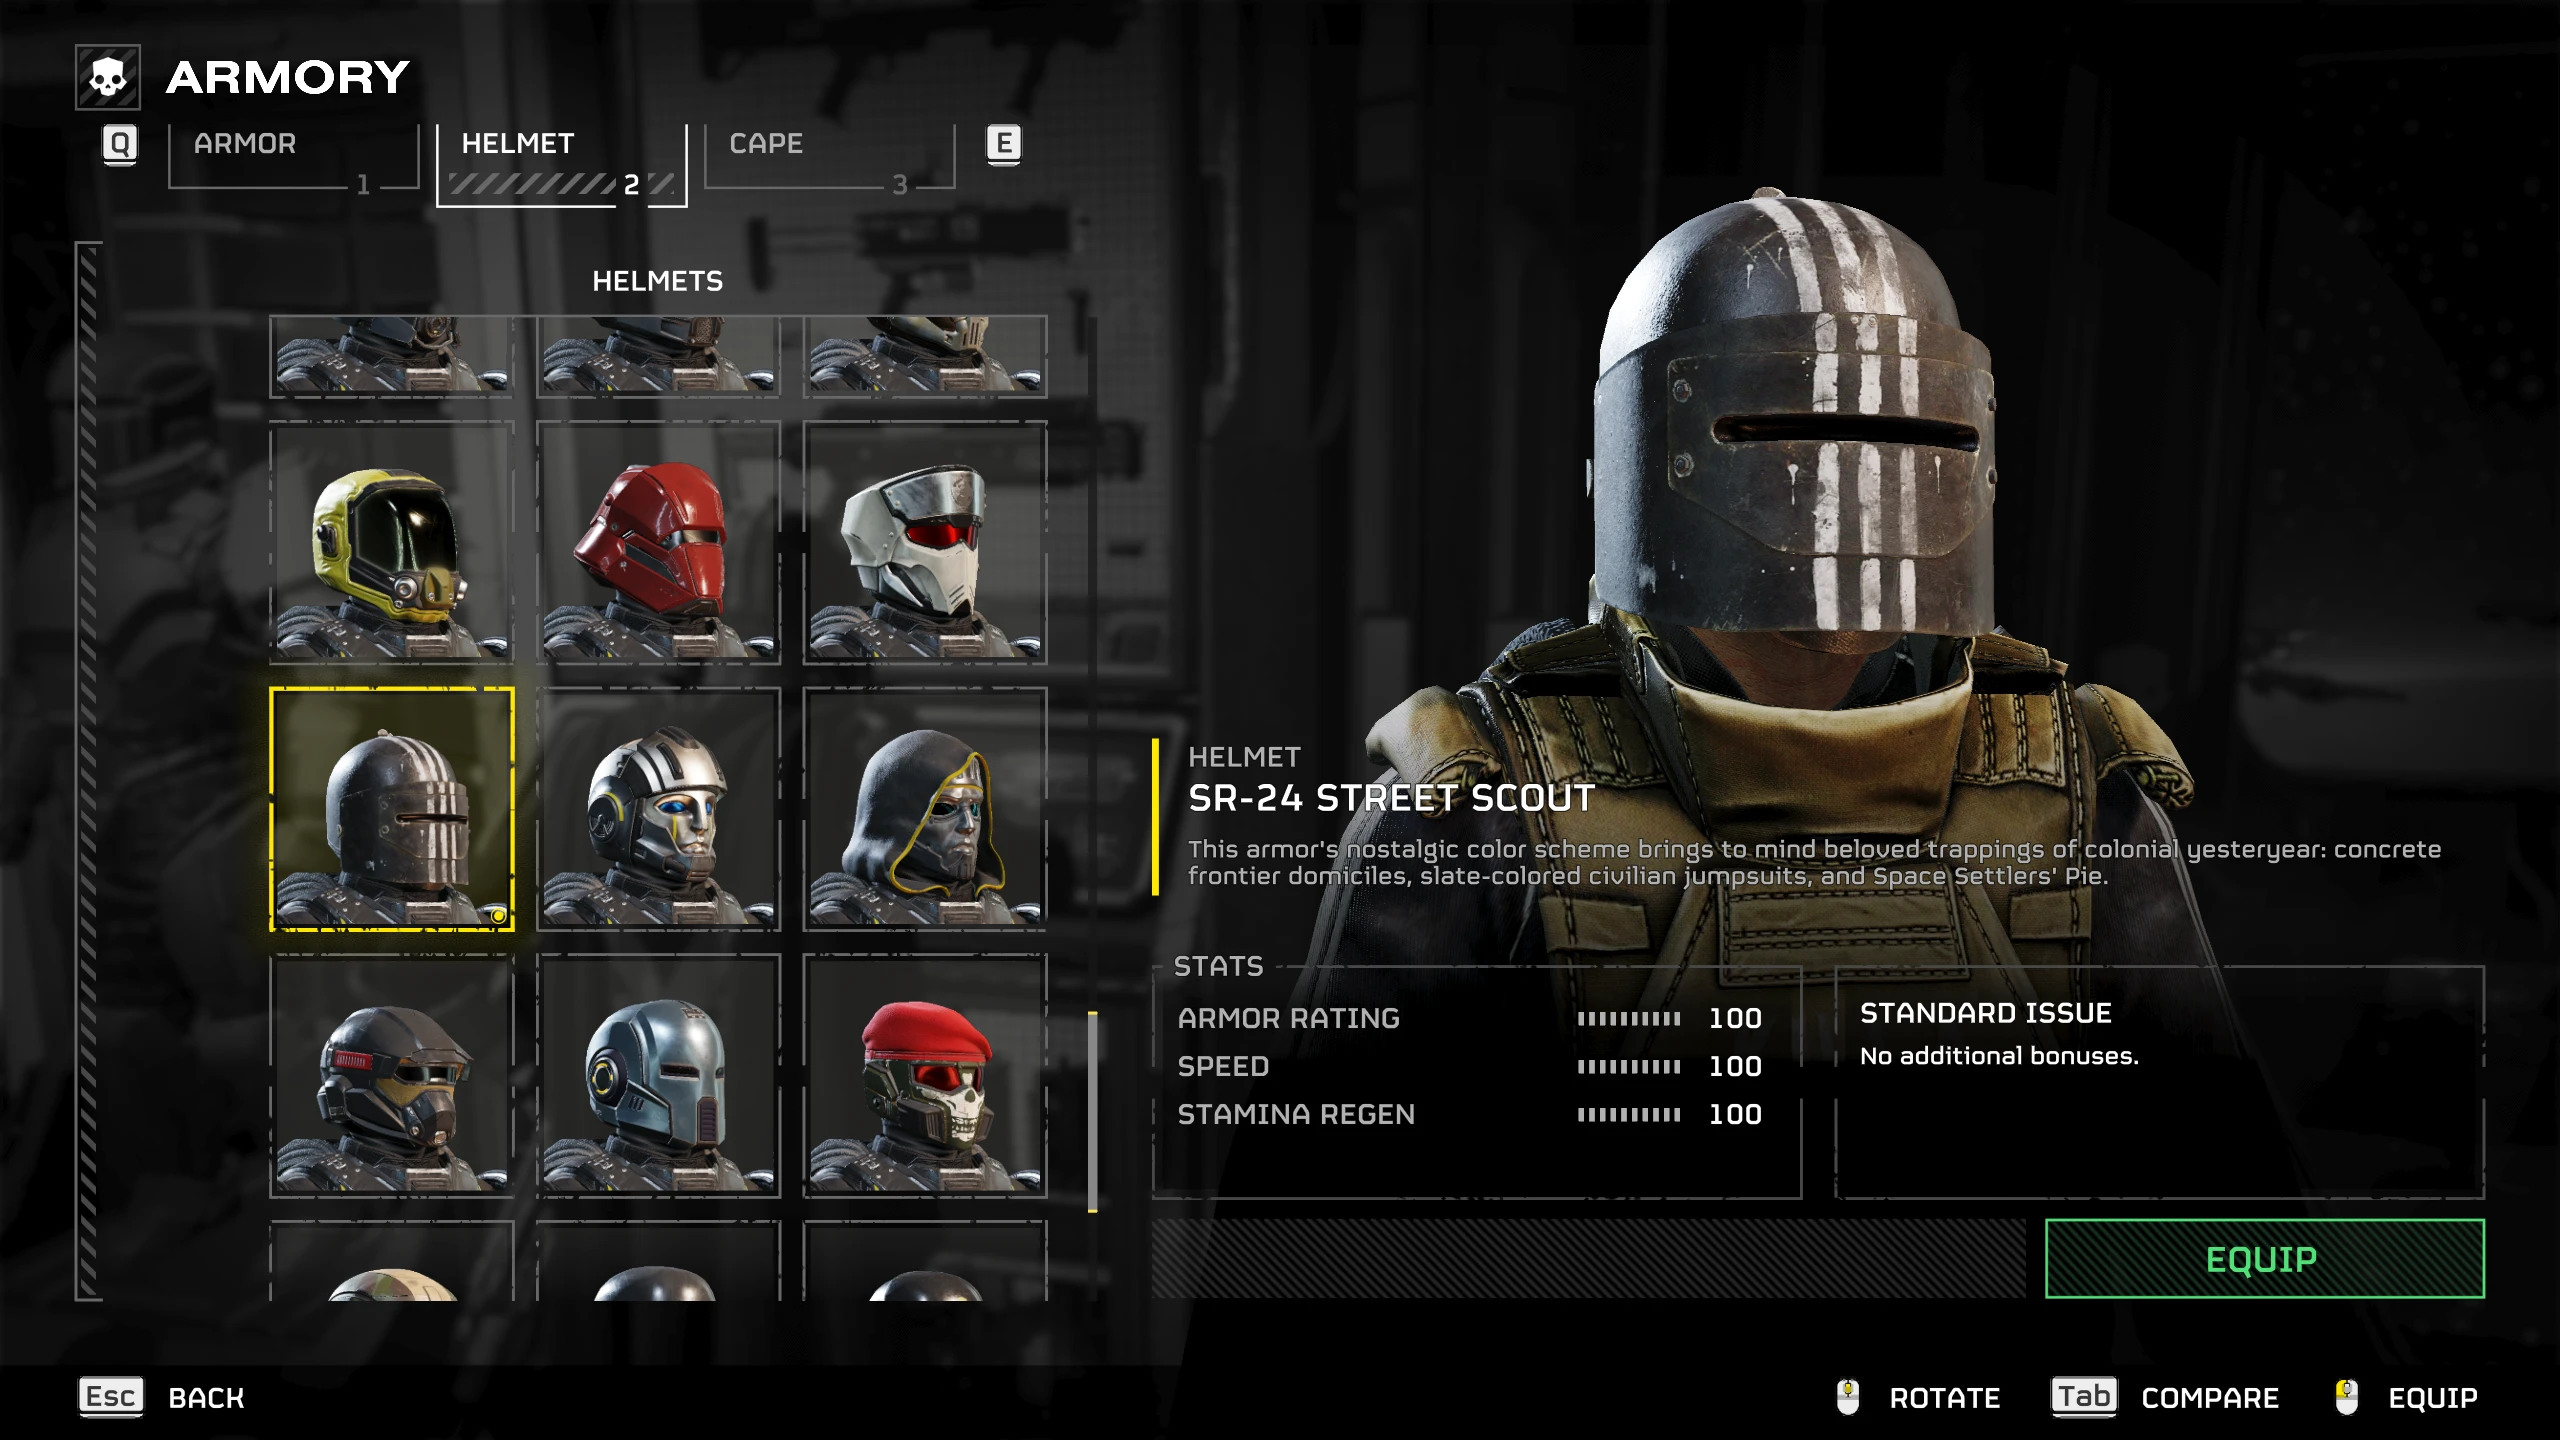Pick the white helmet with red visor
The width and height of the screenshot is (2560, 1440).
925,543
